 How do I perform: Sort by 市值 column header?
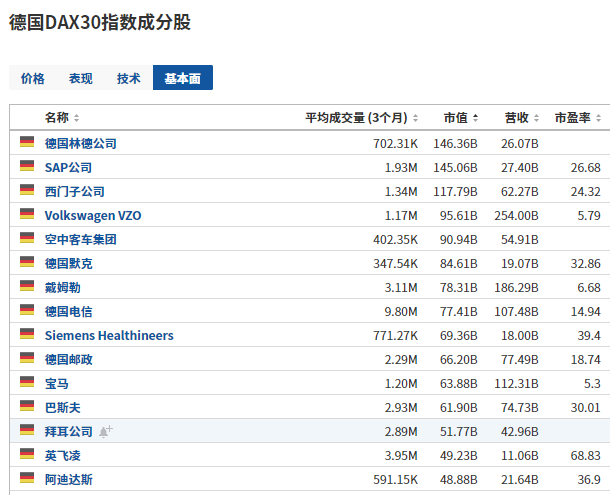(461, 118)
